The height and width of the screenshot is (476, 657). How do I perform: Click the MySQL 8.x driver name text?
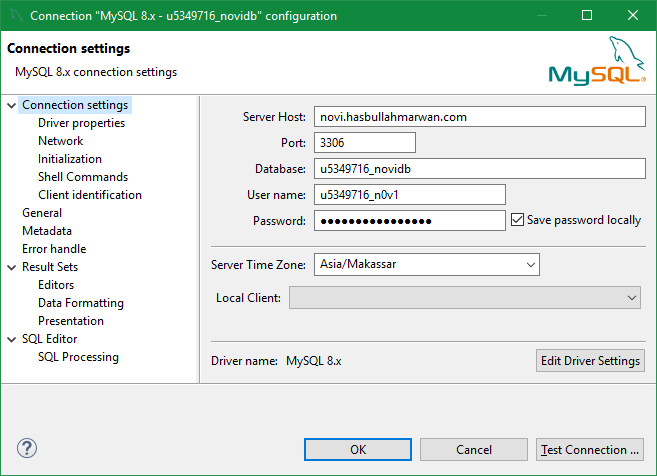313,361
